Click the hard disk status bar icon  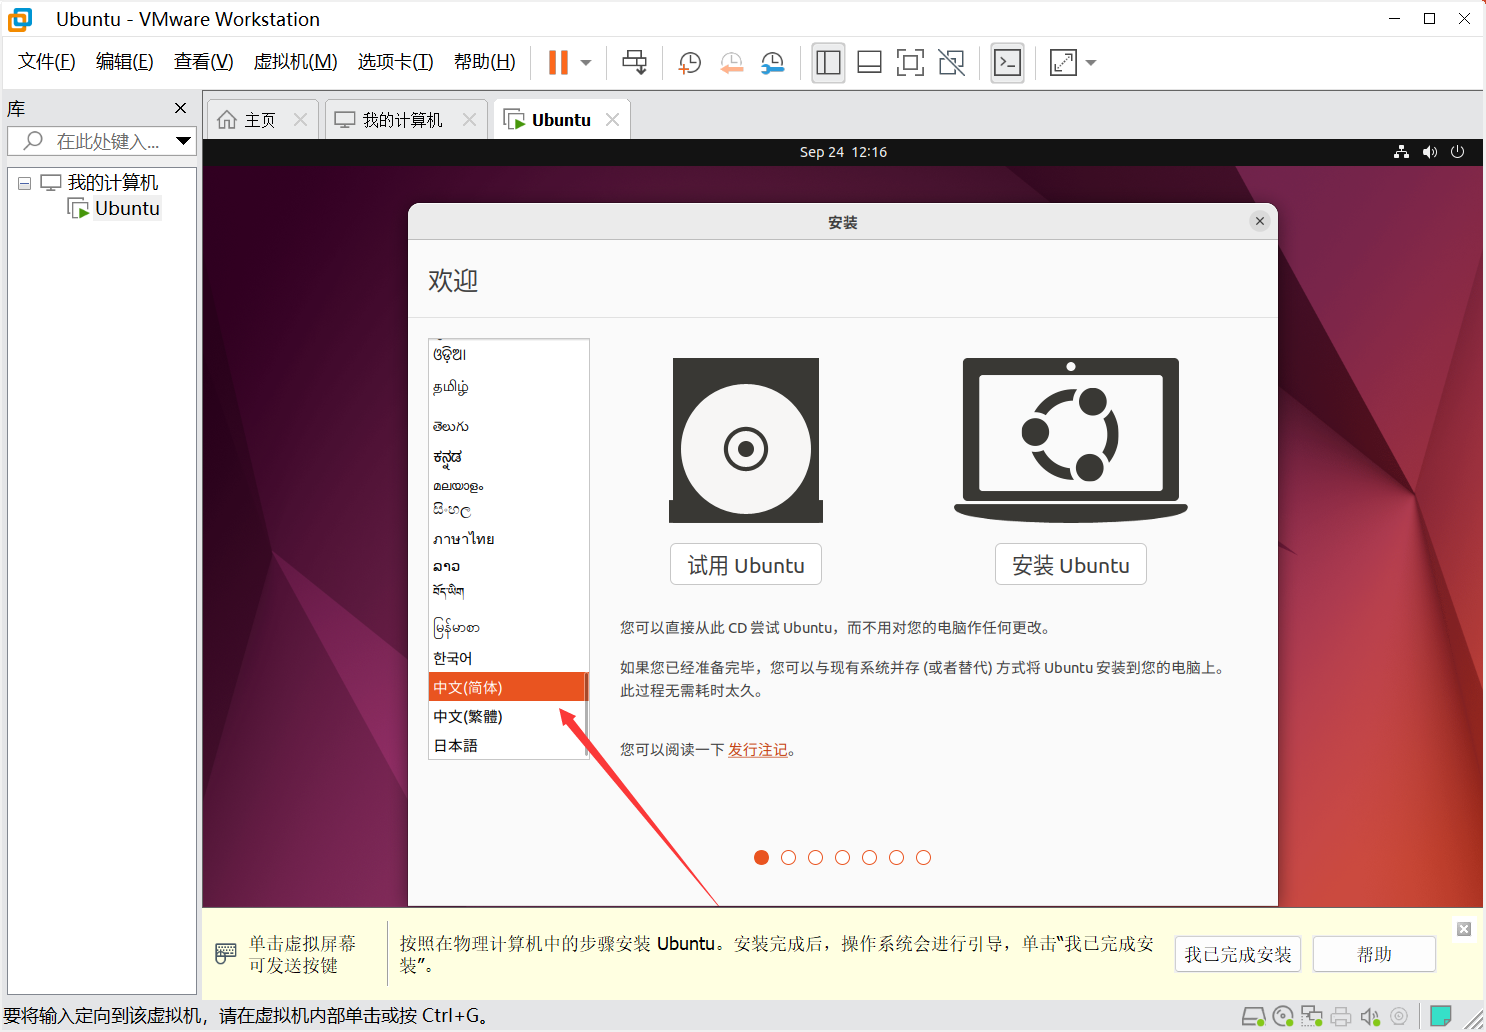click(x=1253, y=1017)
